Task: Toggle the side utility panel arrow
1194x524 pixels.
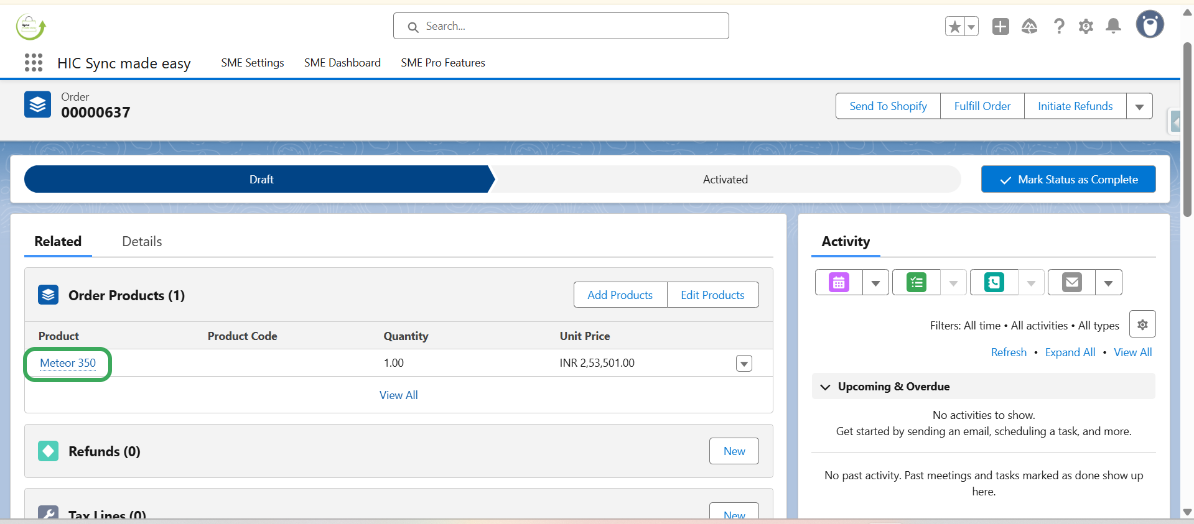Action: (x=1173, y=121)
